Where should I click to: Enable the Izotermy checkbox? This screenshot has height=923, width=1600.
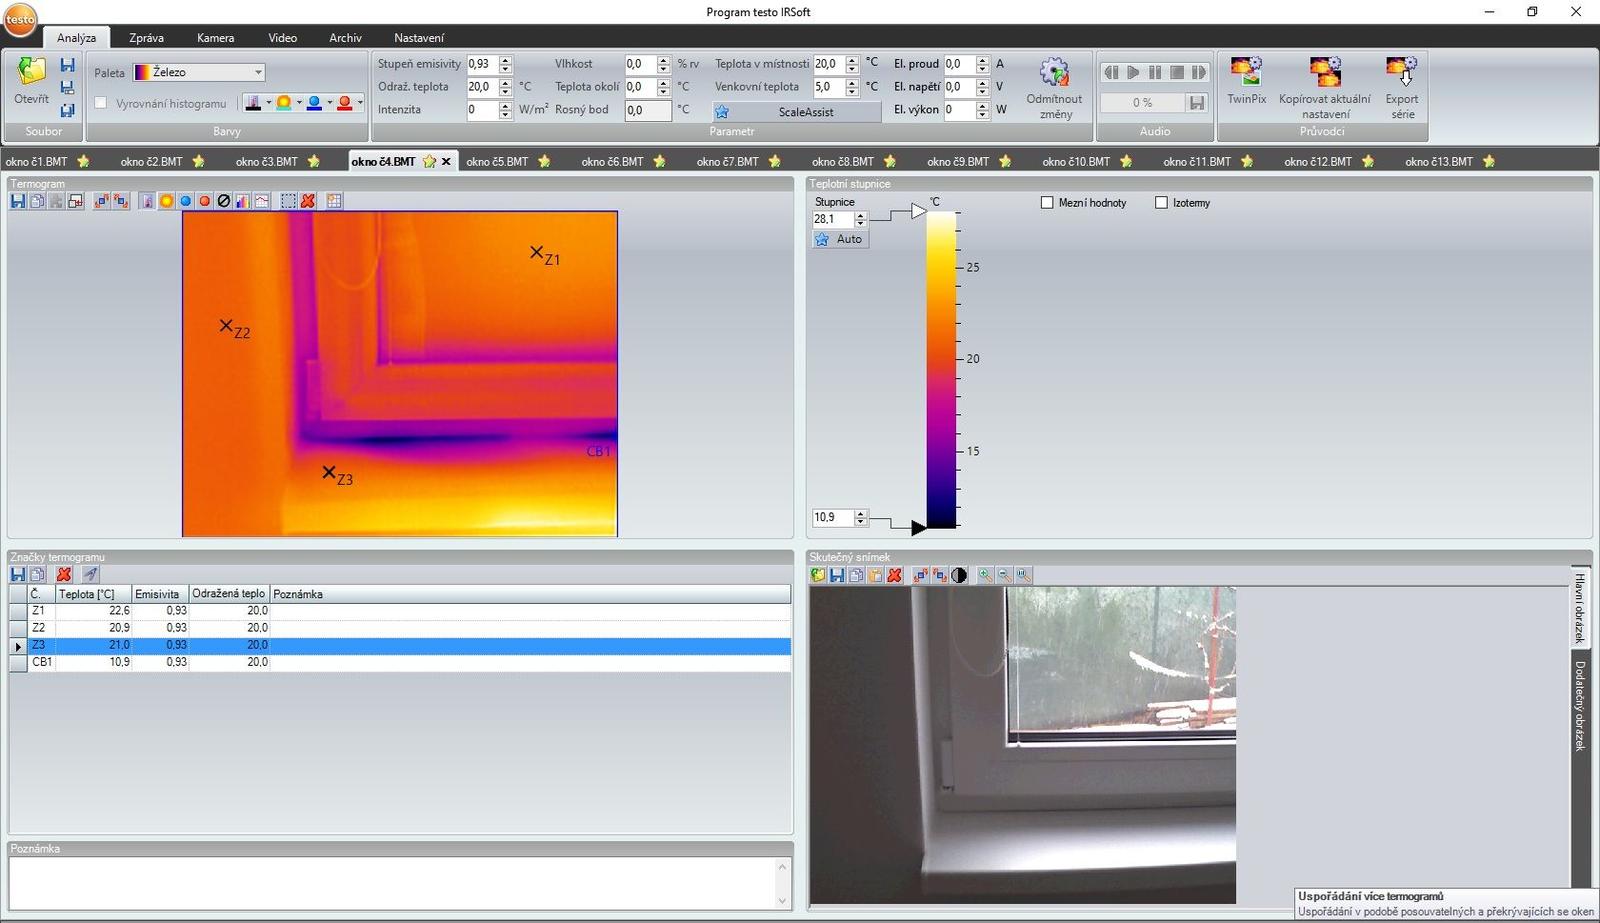pos(1161,203)
